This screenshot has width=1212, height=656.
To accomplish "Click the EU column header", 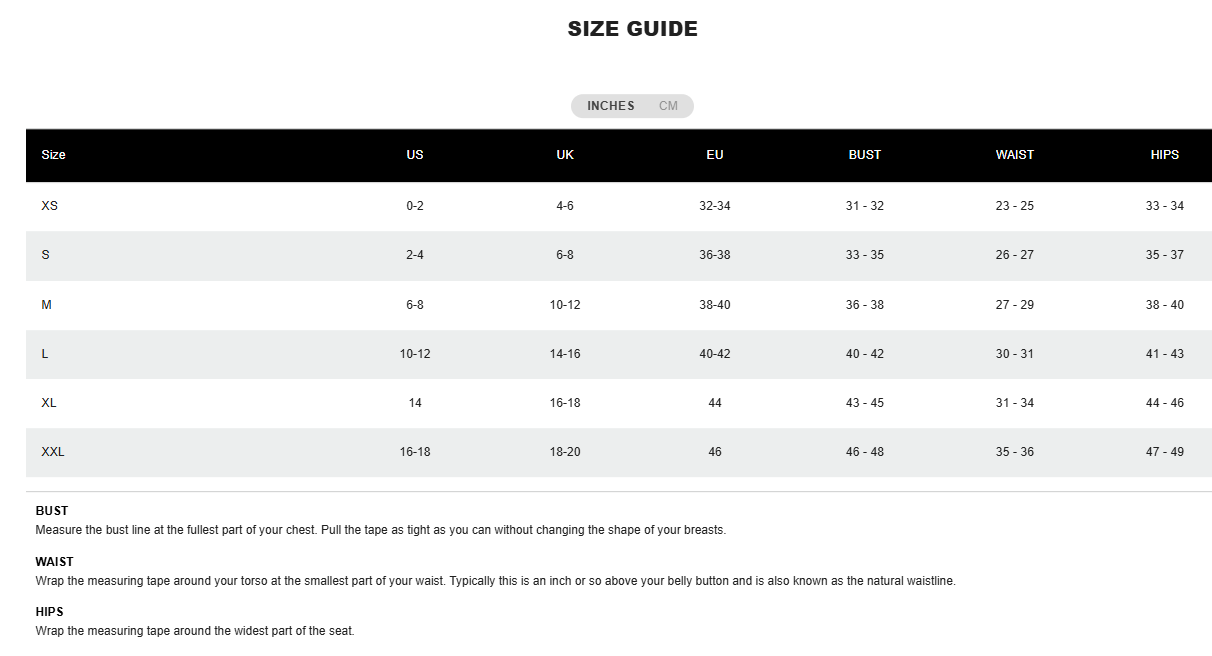I will coord(715,155).
